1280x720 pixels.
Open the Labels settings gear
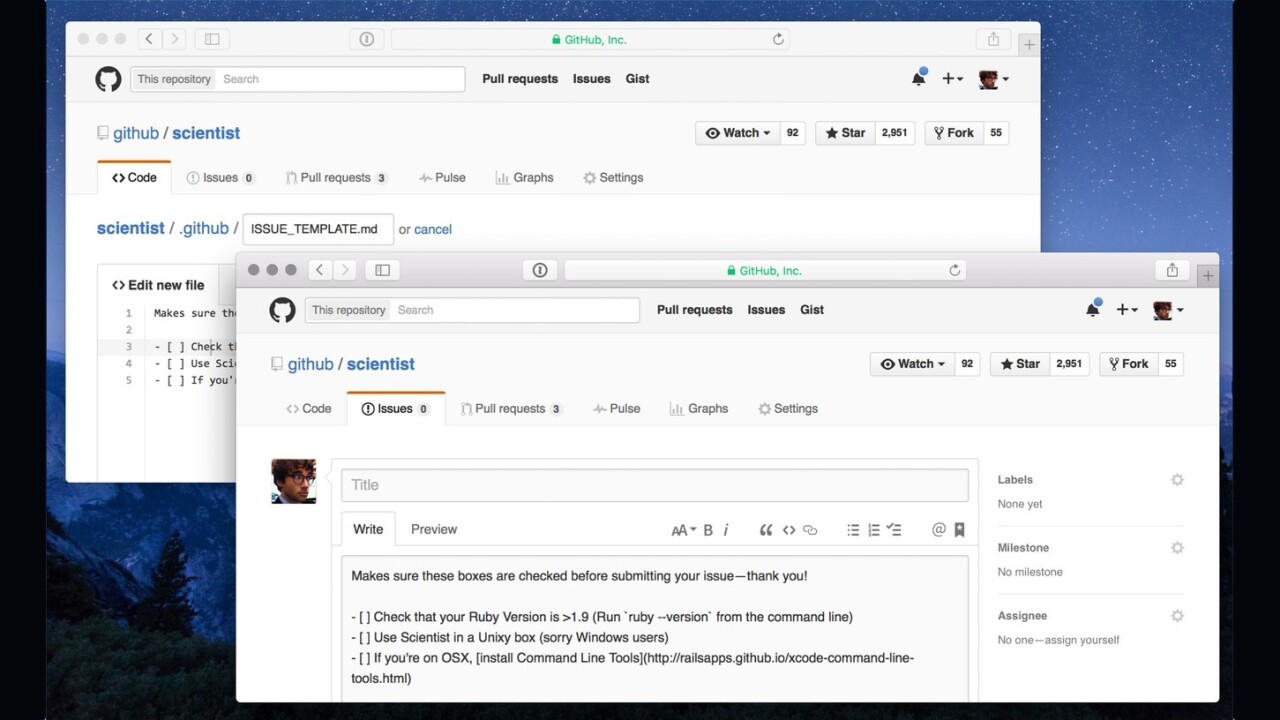(1177, 480)
